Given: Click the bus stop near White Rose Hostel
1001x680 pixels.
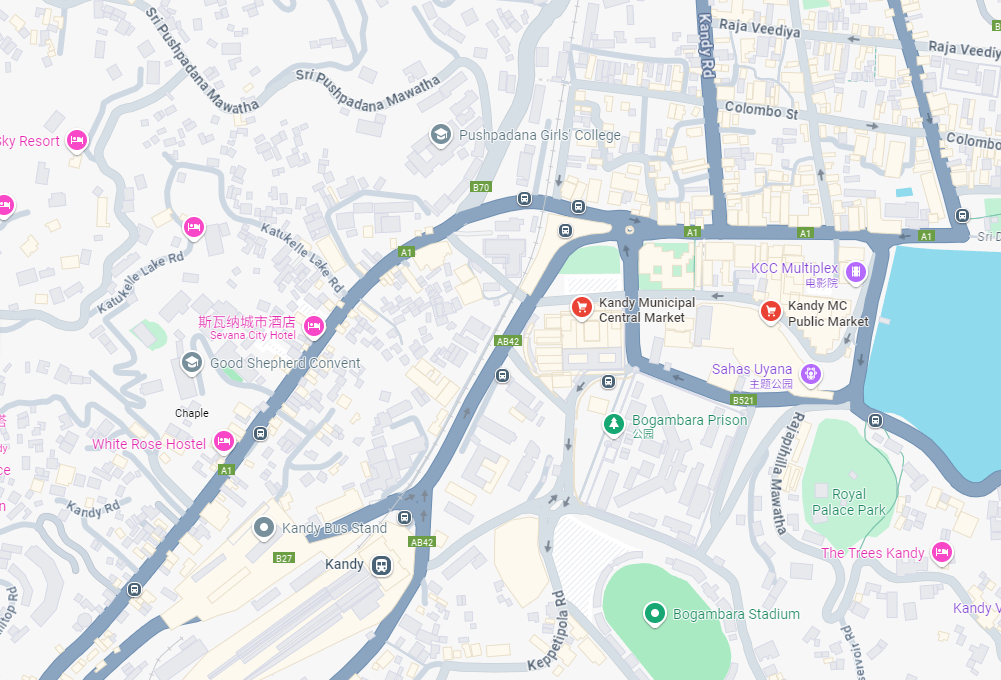Looking at the screenshot, I should pyautogui.click(x=260, y=434).
